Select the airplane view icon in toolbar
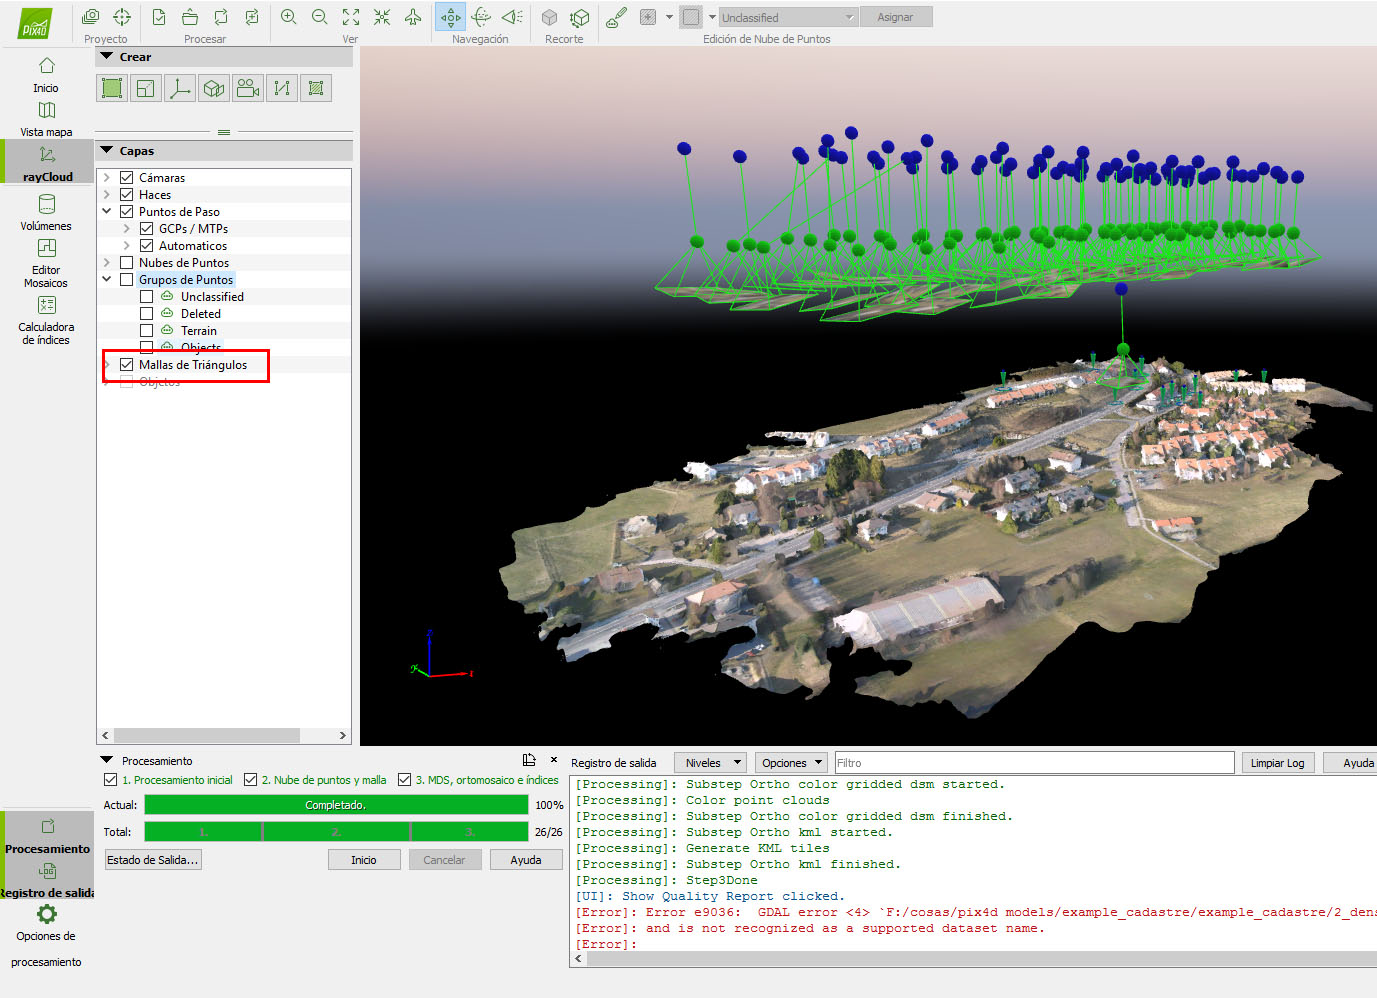The width and height of the screenshot is (1377, 998). (413, 17)
